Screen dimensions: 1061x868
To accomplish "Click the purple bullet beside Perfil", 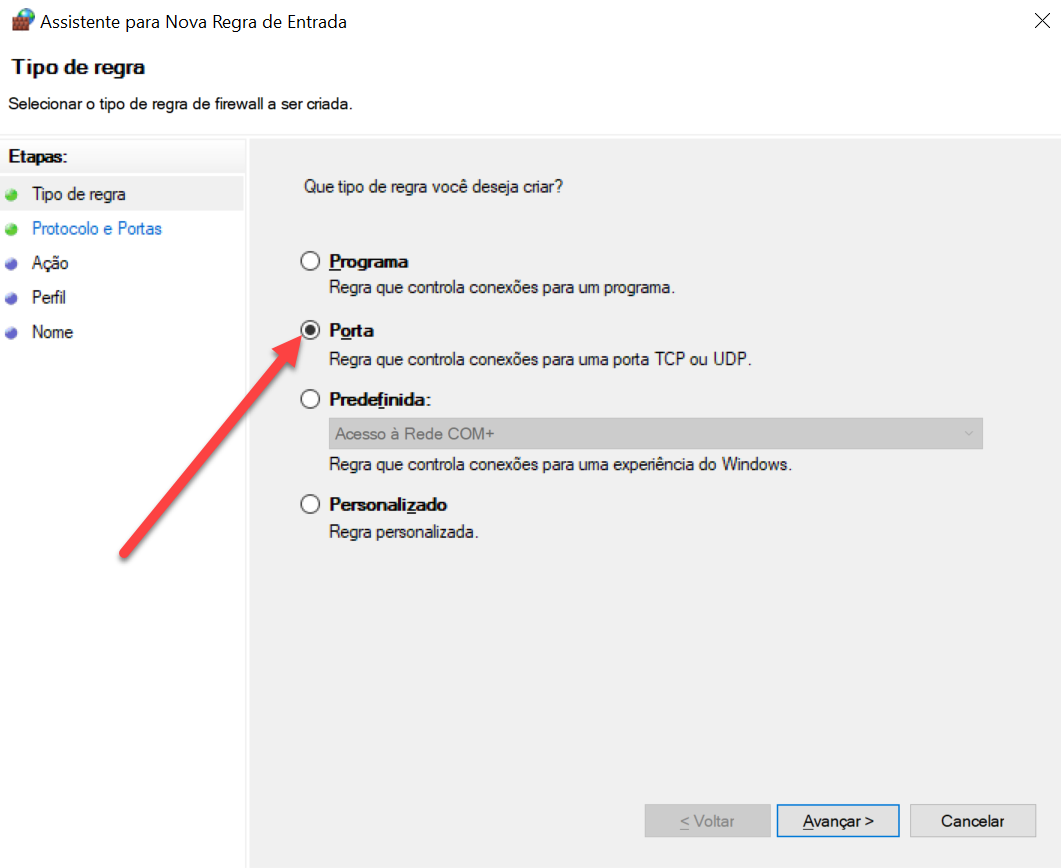I will 12,298.
